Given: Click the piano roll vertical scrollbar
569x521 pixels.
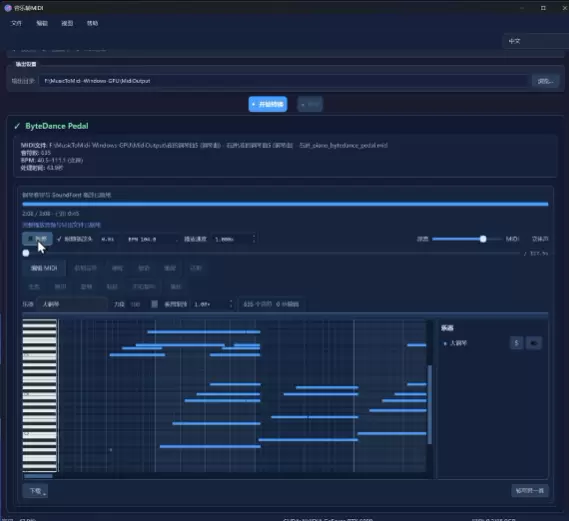Looking at the screenshot, I should point(430,405).
